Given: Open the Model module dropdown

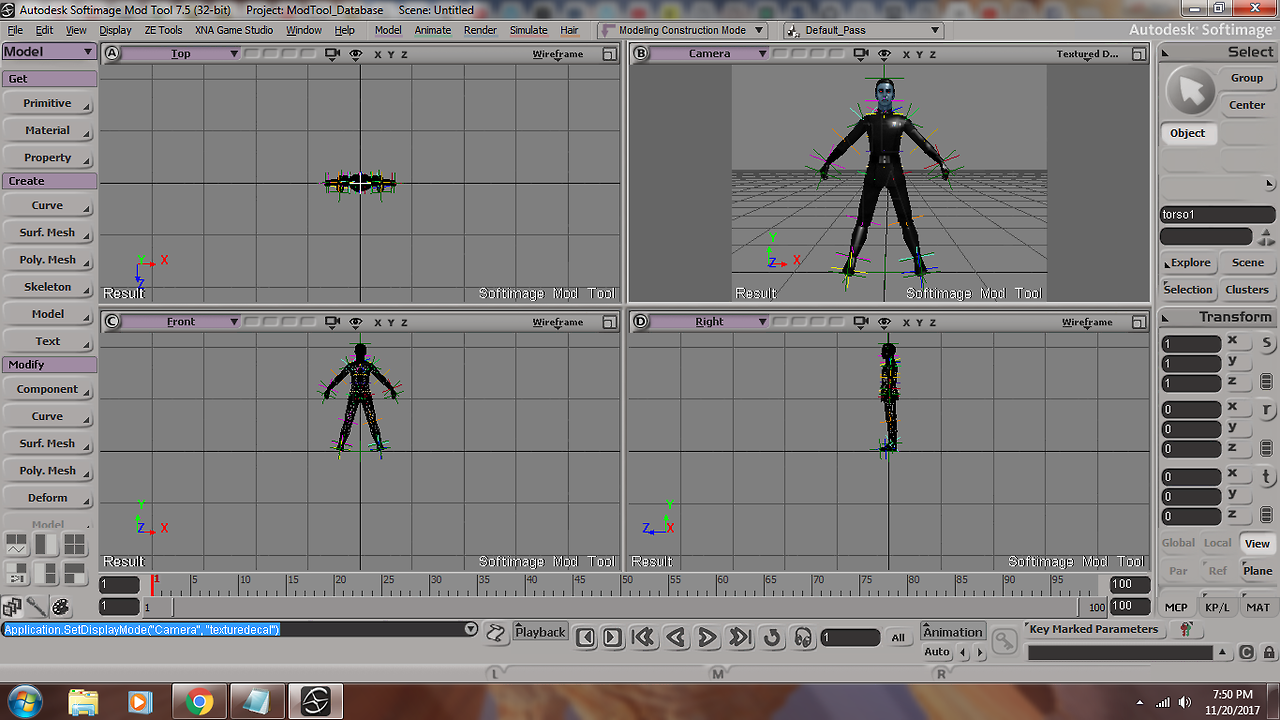Looking at the screenshot, I should [x=49, y=52].
